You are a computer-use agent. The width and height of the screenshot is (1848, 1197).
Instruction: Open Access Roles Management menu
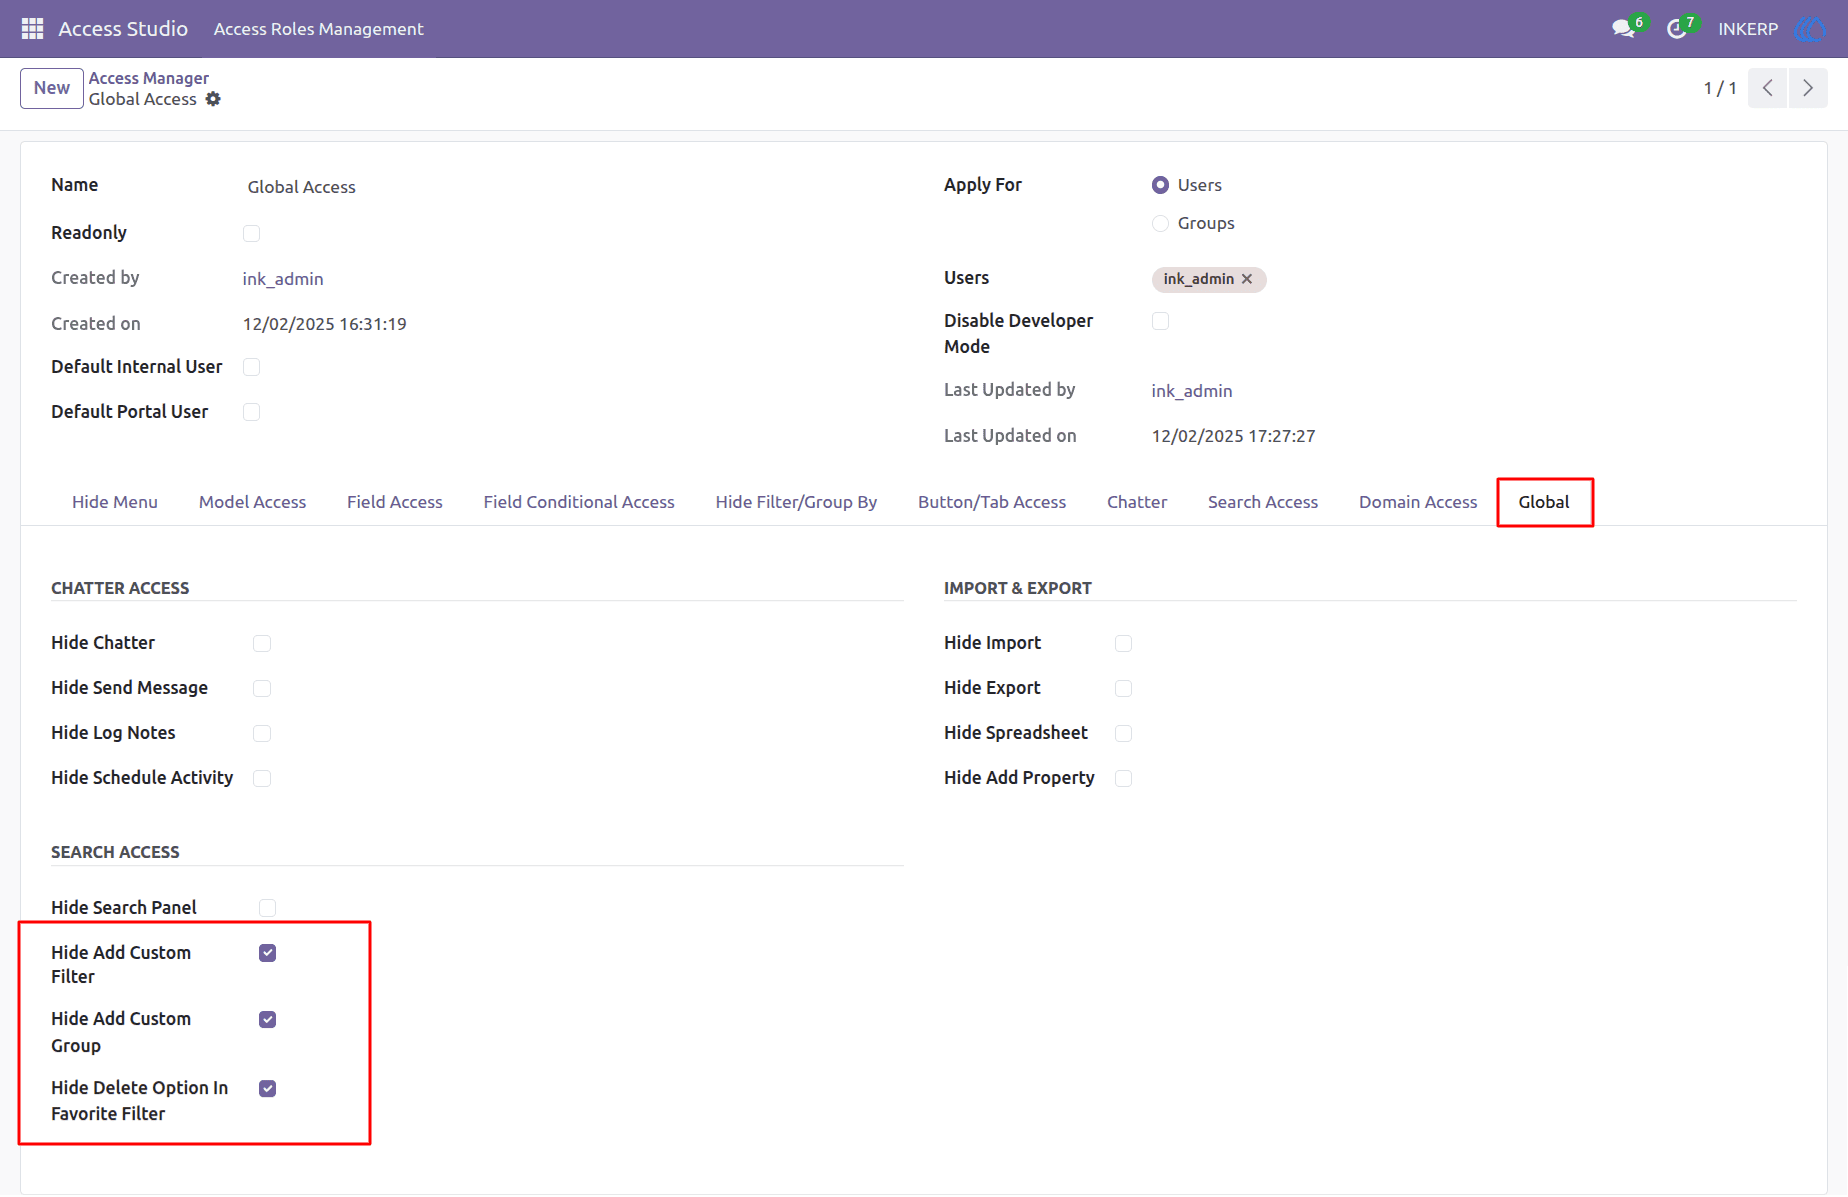[x=318, y=29]
